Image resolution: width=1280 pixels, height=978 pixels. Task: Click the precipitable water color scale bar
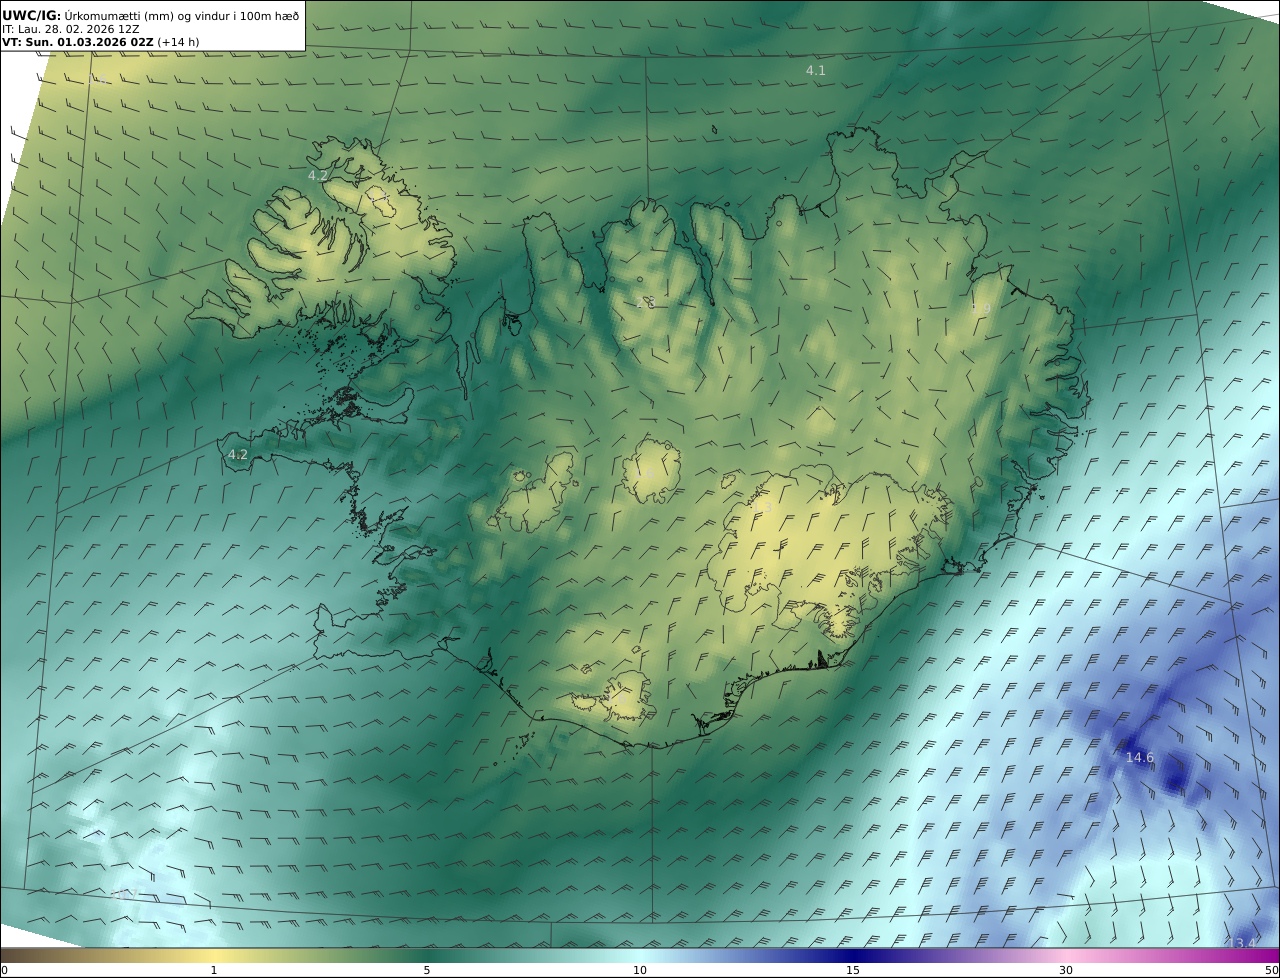(x=640, y=955)
